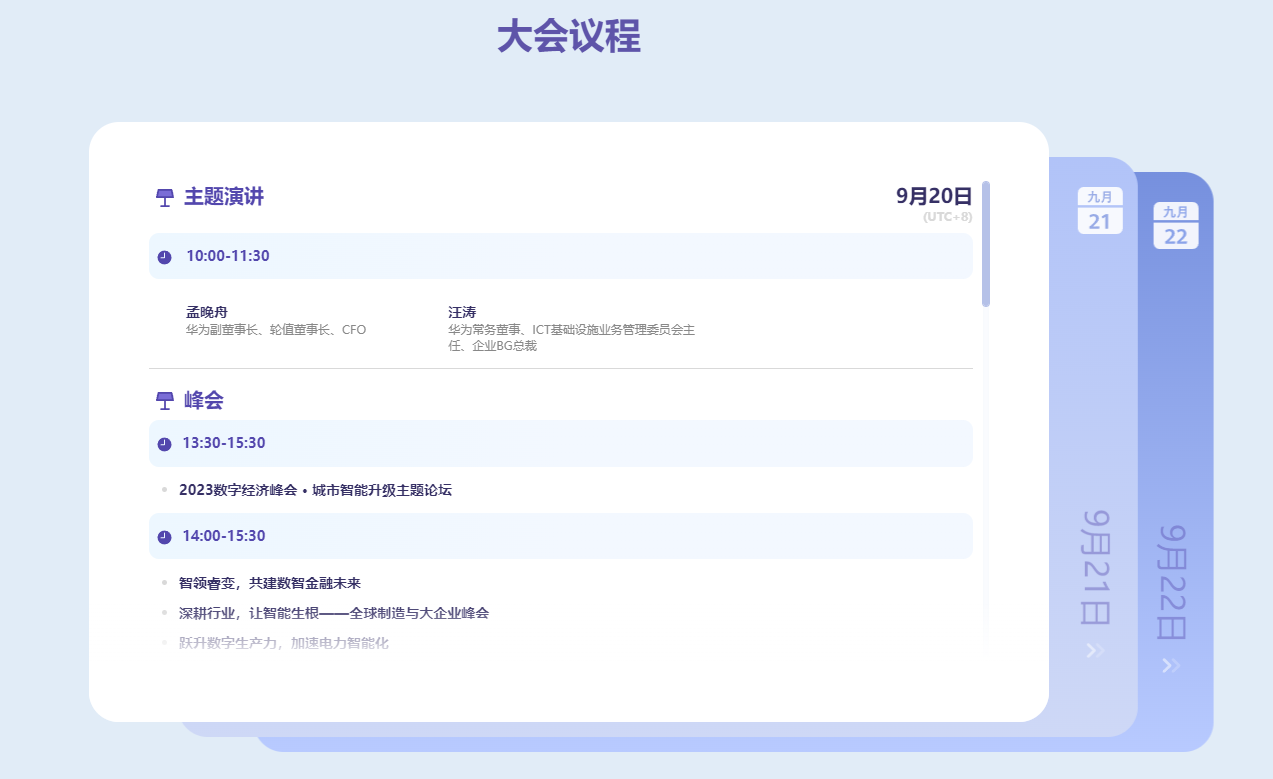Select the calendar icon showing 22

click(1175, 225)
